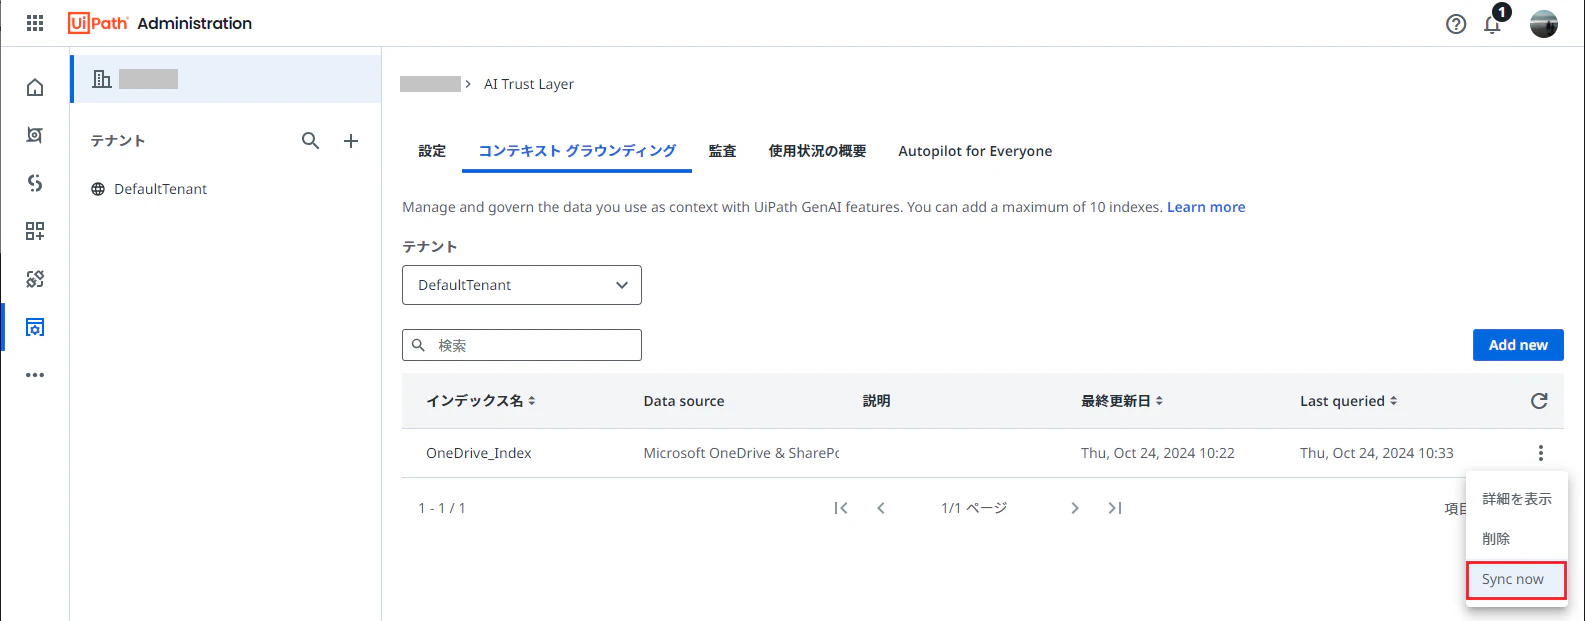Click the S-shaped sidebar icon
The width and height of the screenshot is (1585, 621).
click(35, 183)
